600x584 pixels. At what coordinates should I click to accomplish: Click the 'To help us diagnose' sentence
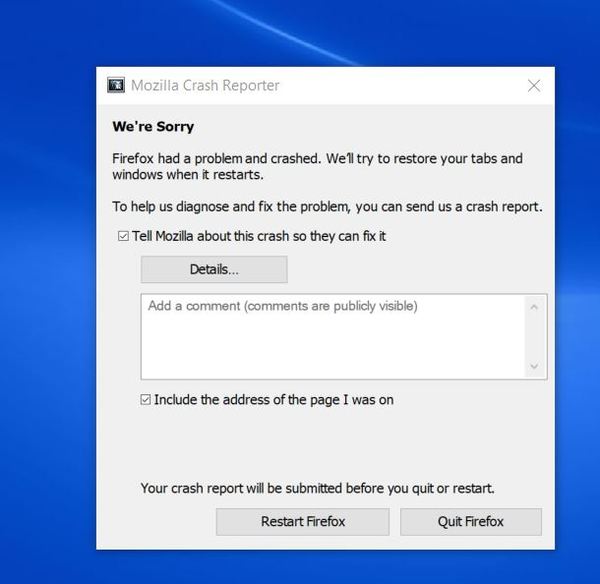(x=326, y=208)
